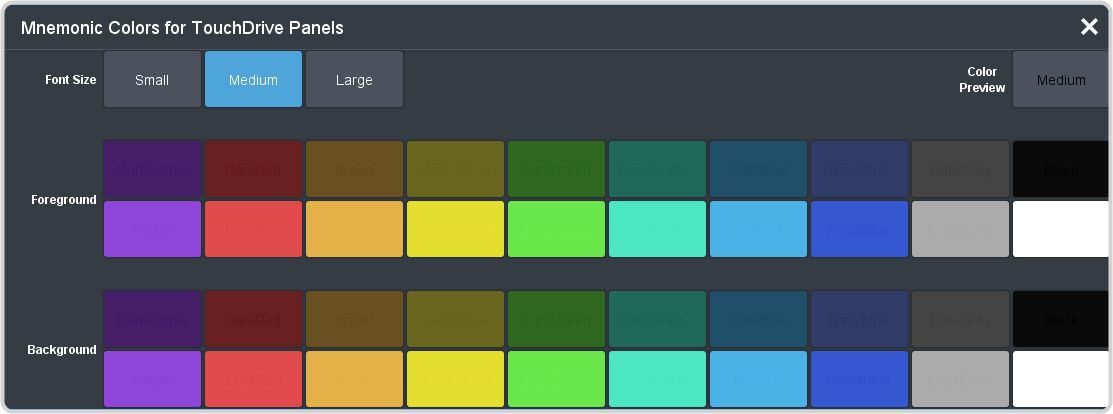Choose bright Seafoam Background swatch
Screen dimensions: 1113x414
click(x=657, y=379)
